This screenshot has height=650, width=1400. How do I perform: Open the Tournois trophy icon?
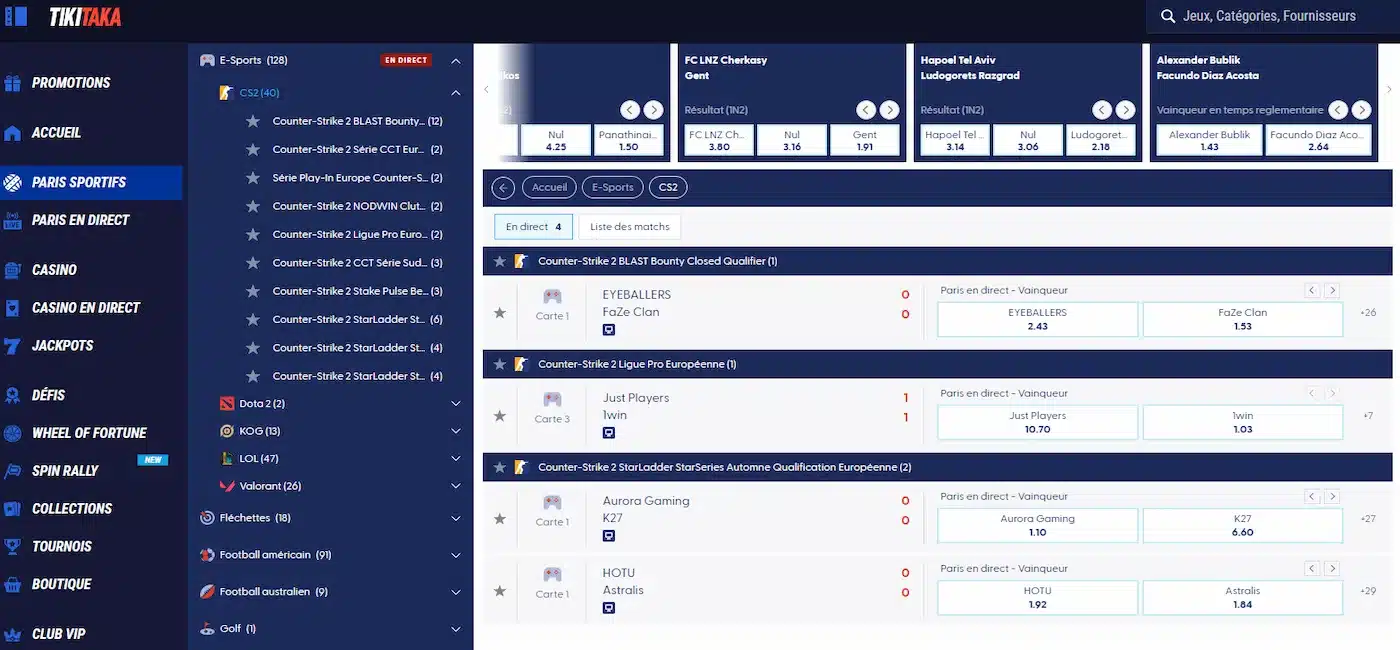click(12, 547)
